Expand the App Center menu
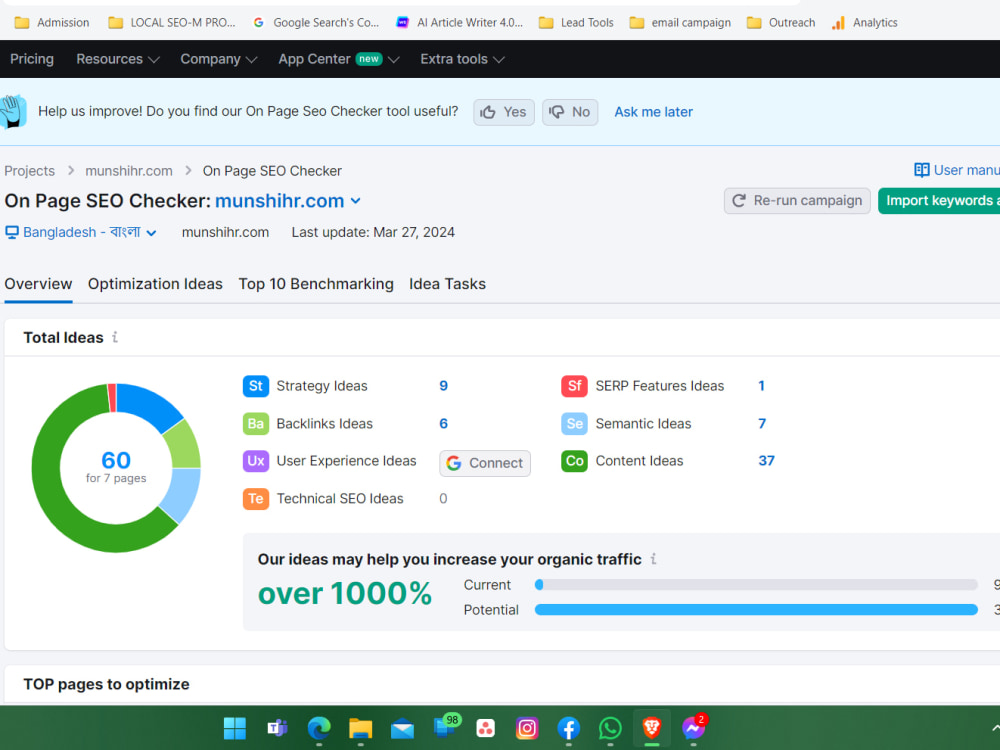The height and width of the screenshot is (750, 1000). 339,59
